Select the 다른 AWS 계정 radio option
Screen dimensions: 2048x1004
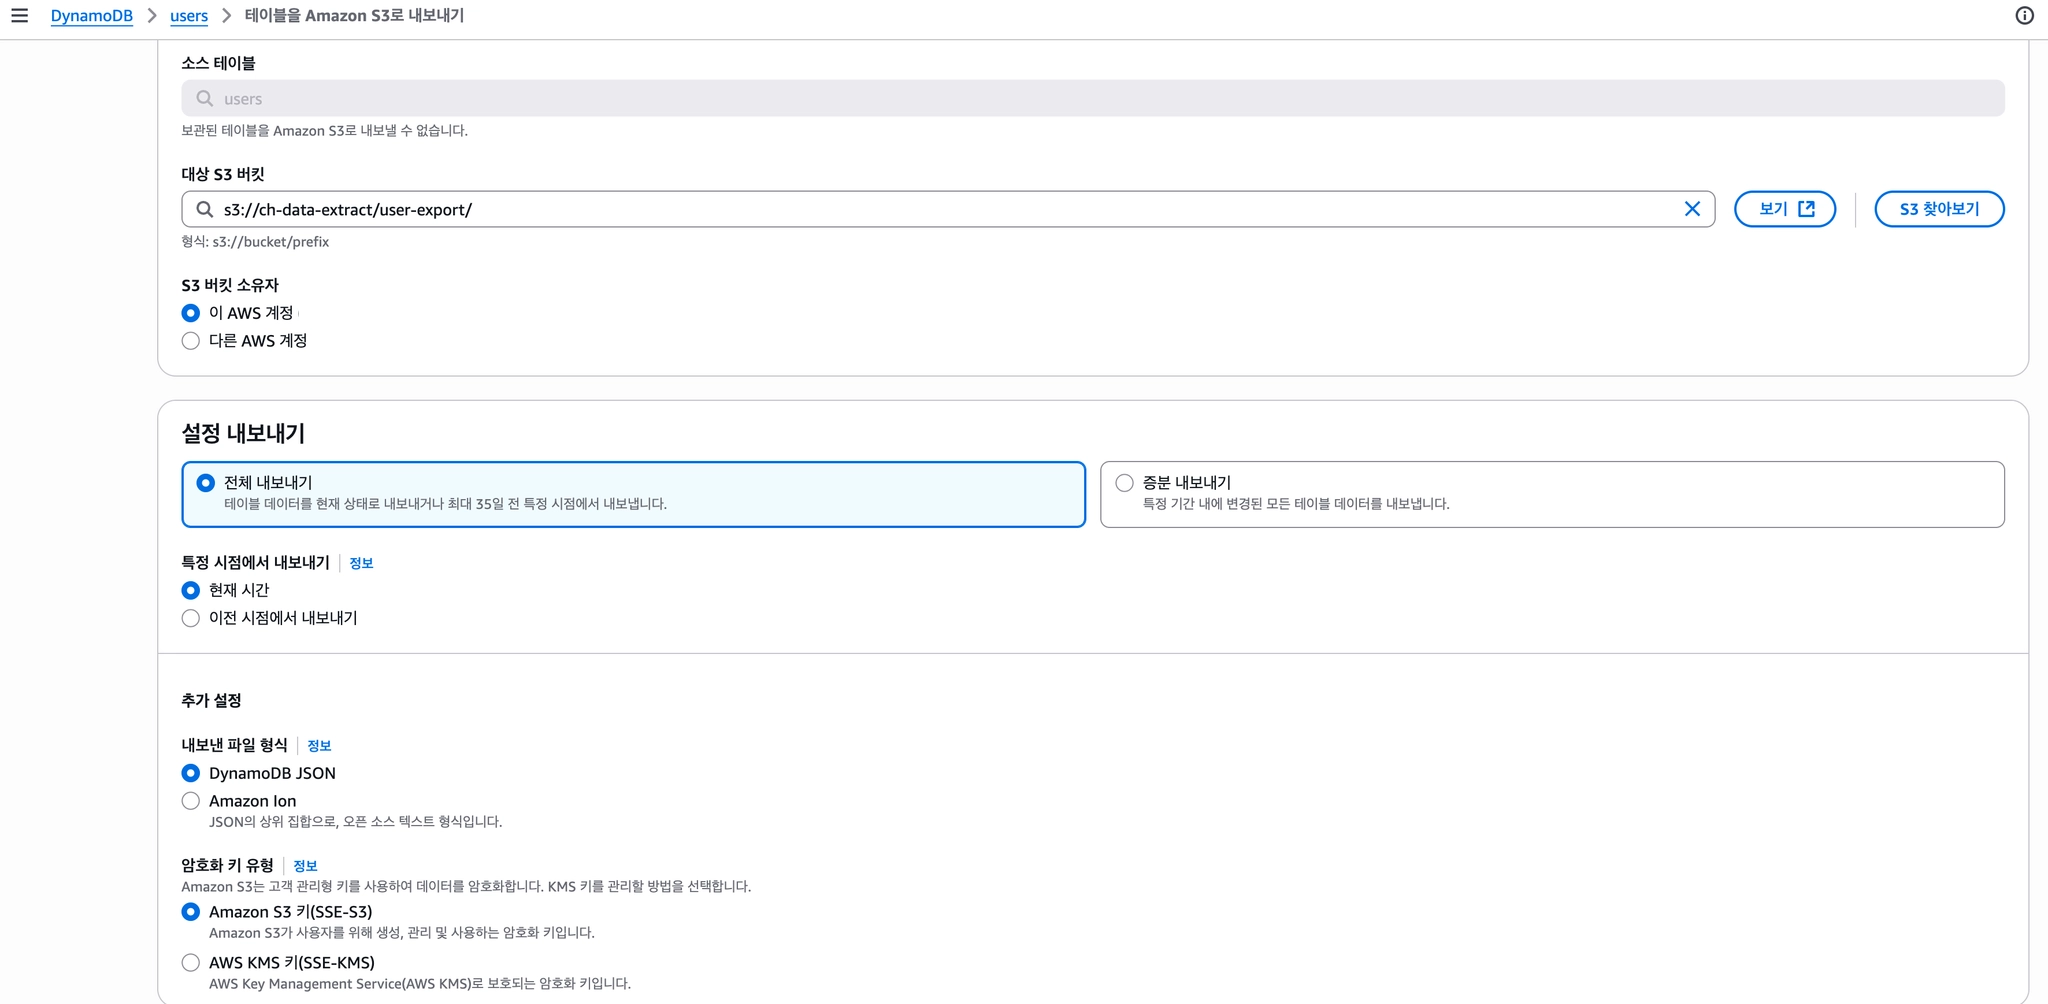(191, 341)
